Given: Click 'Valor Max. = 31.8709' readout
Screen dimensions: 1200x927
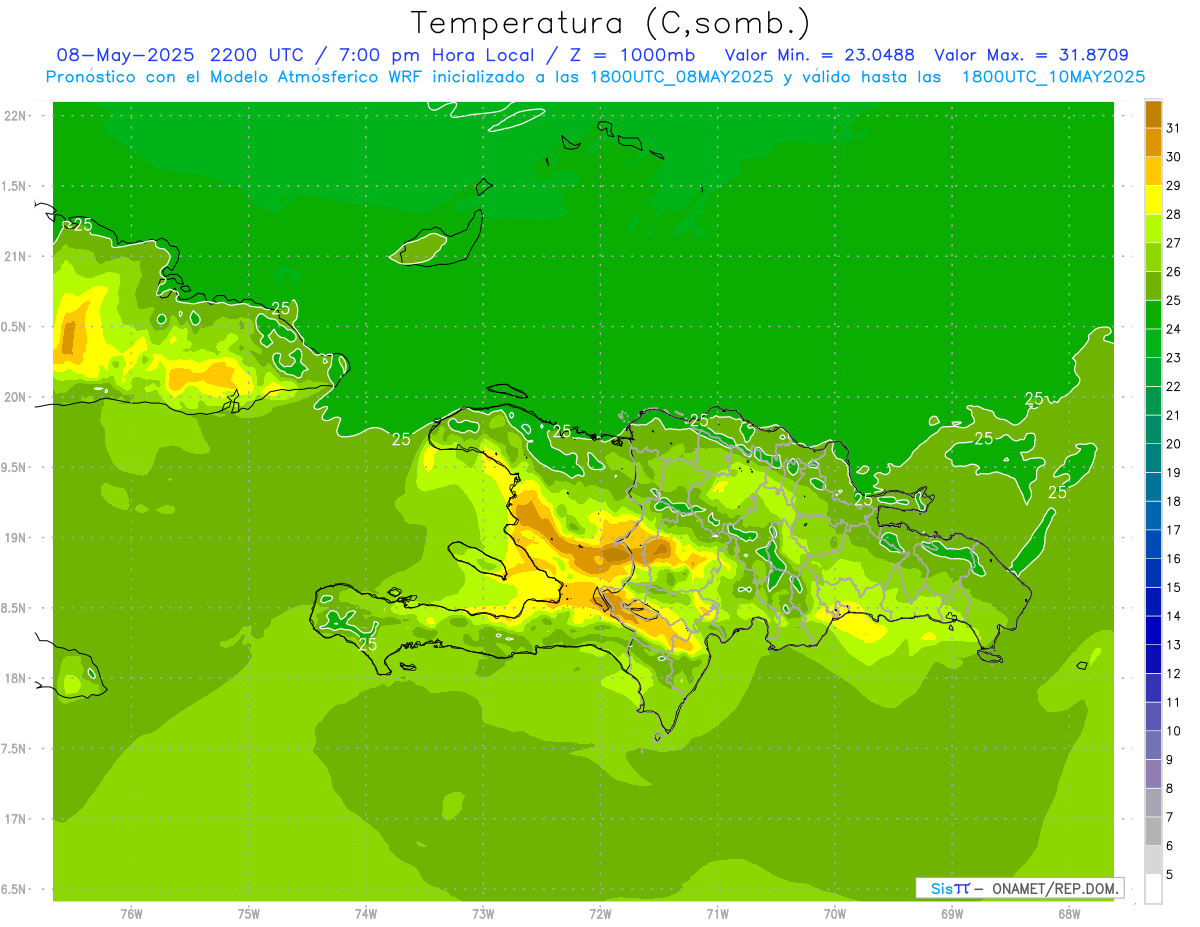Looking at the screenshot, I should click(x=1032, y=55).
